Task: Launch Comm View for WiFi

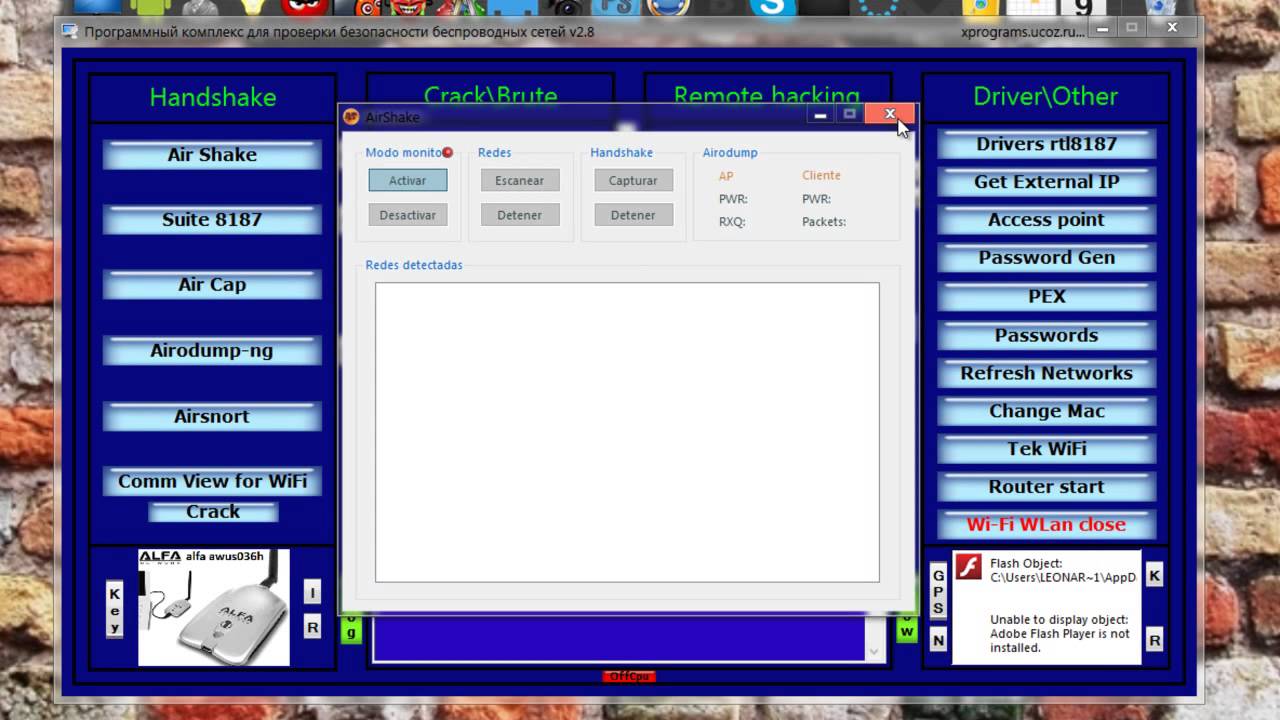Action: [x=212, y=481]
